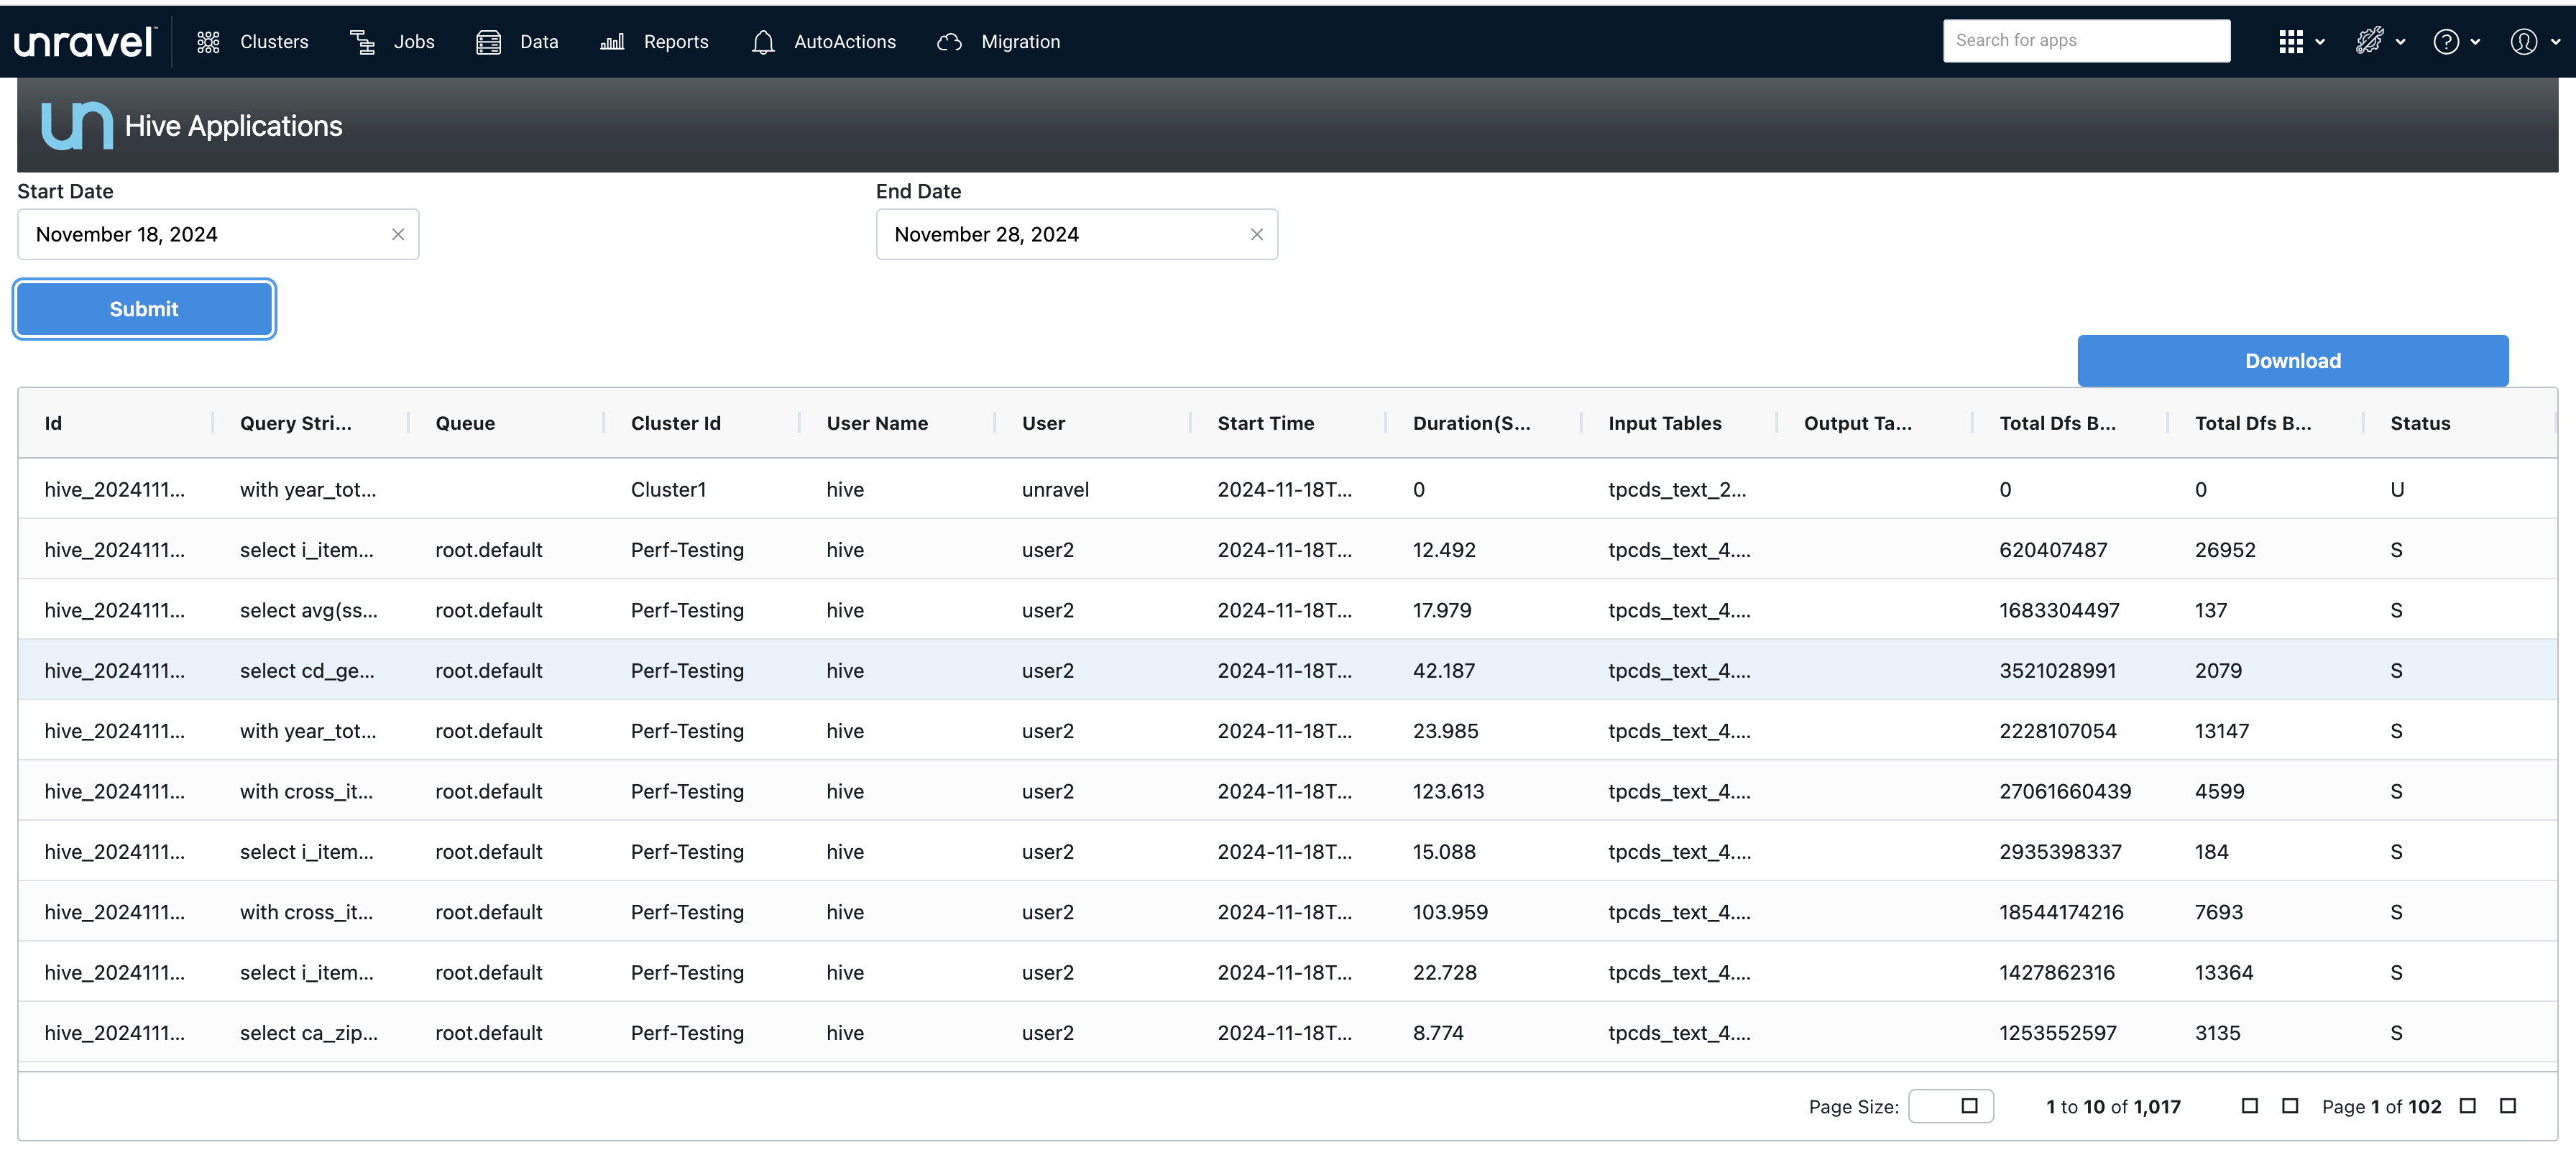
Task: Click the Unravel logo icon top-left
Action: click(x=84, y=41)
